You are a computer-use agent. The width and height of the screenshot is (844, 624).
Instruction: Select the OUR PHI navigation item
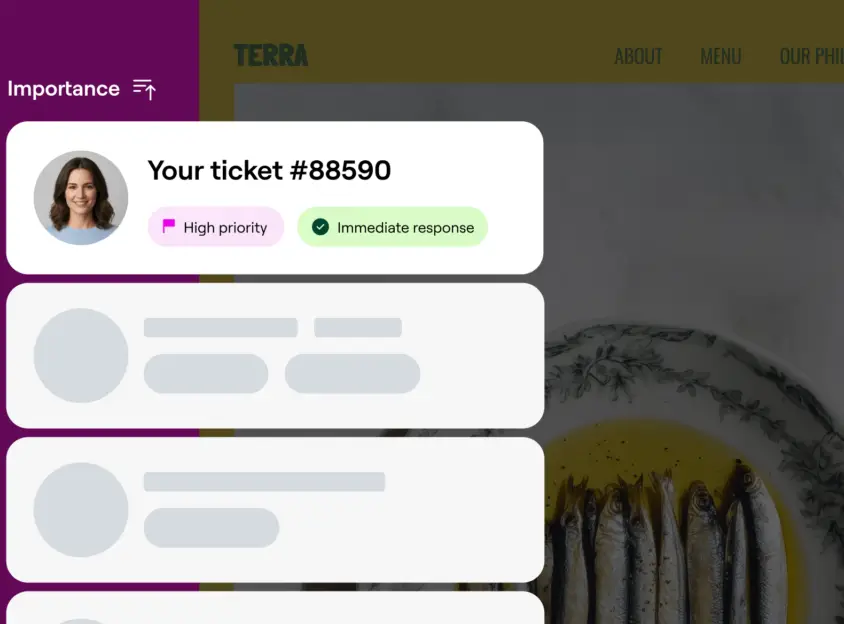811,56
